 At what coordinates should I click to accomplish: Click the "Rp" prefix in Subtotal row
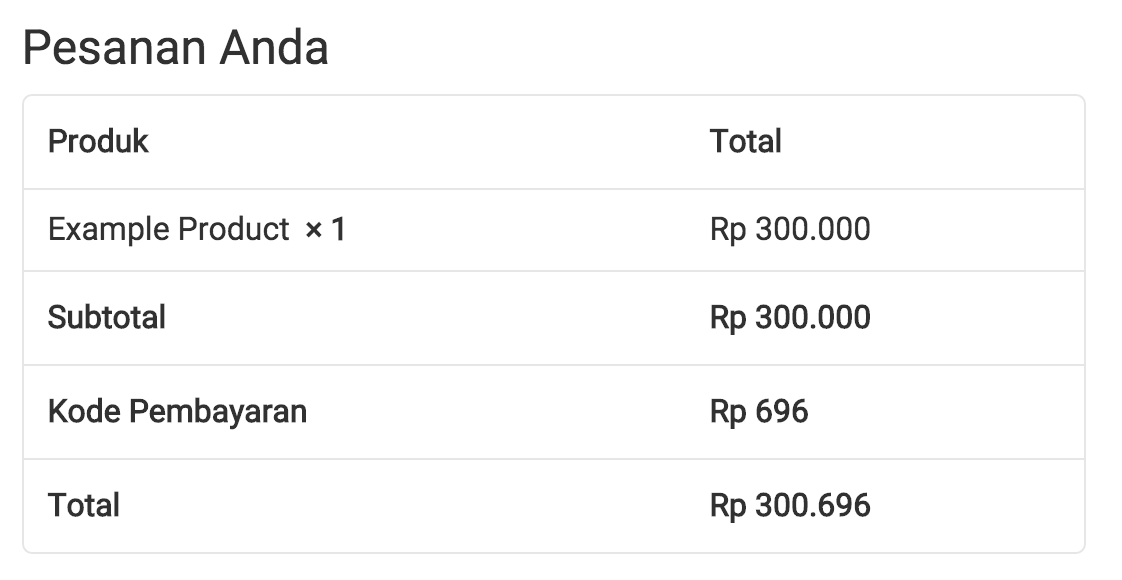pyautogui.click(x=728, y=318)
